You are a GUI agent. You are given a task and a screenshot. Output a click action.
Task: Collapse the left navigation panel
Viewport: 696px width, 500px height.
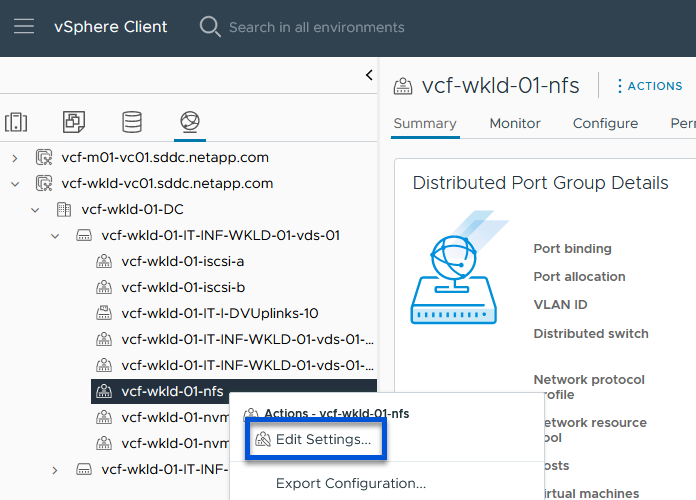click(x=368, y=75)
